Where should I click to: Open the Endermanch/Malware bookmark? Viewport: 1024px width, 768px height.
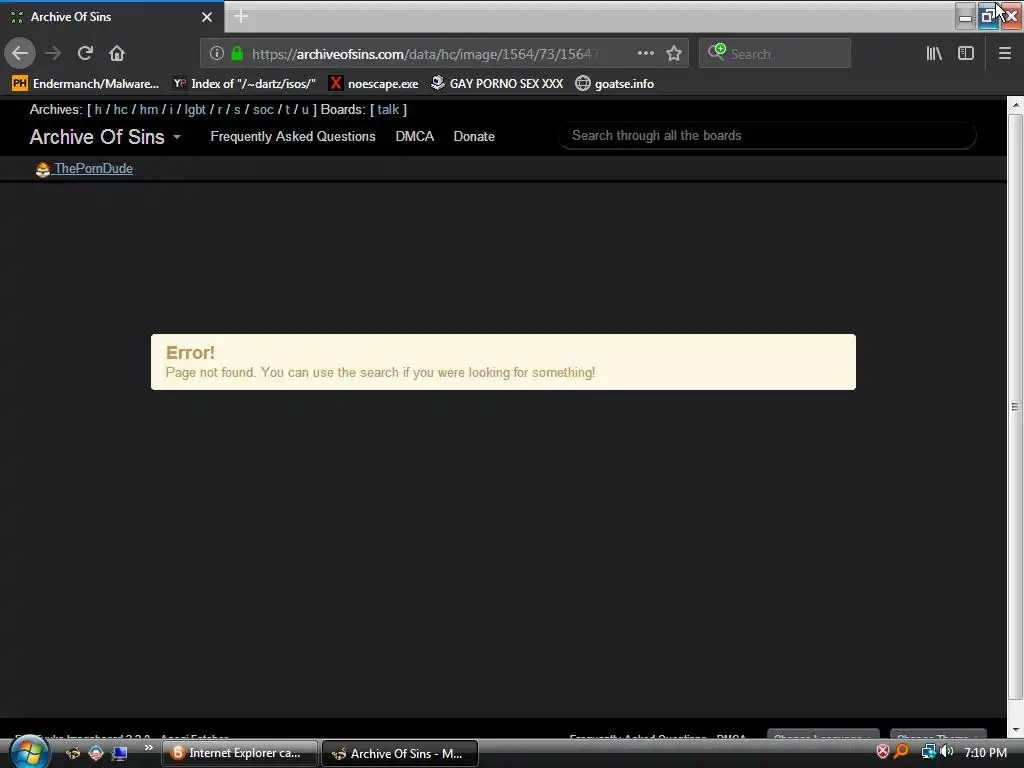pos(86,84)
